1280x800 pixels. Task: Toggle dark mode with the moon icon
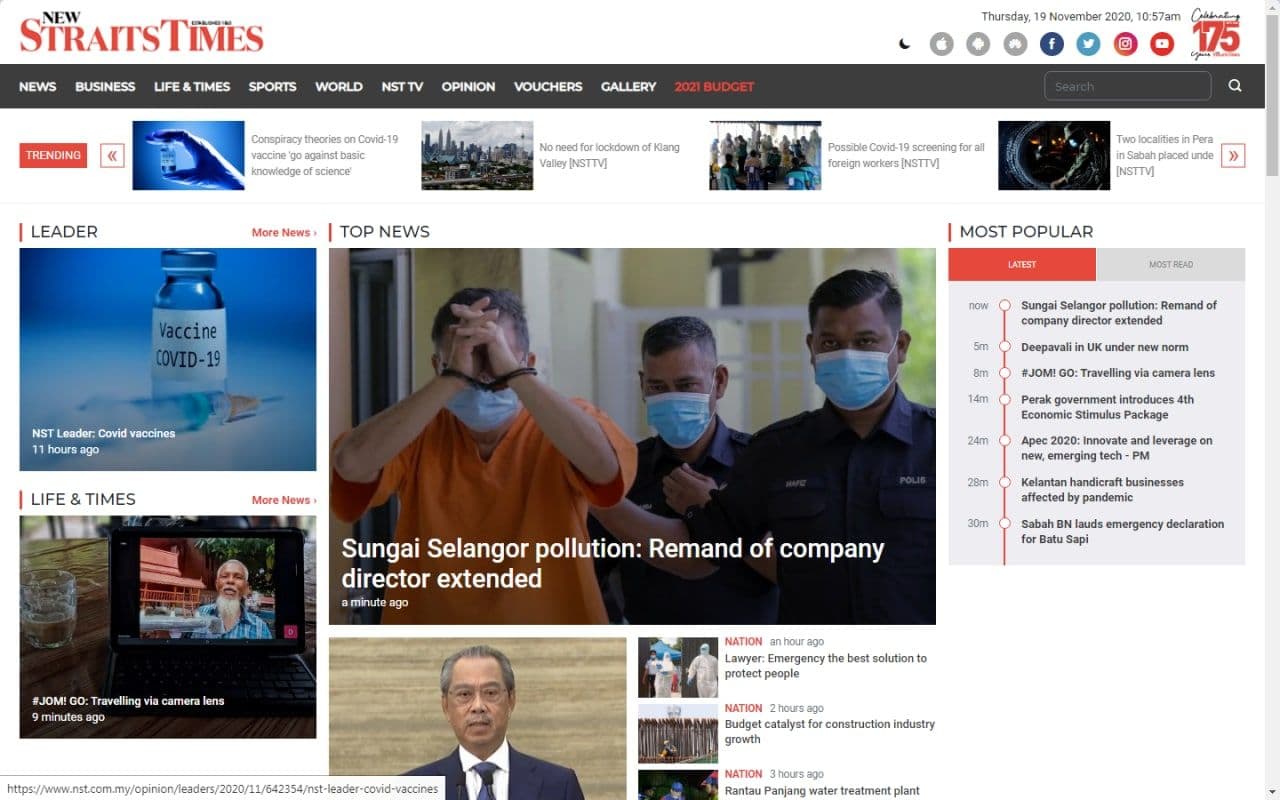(905, 44)
